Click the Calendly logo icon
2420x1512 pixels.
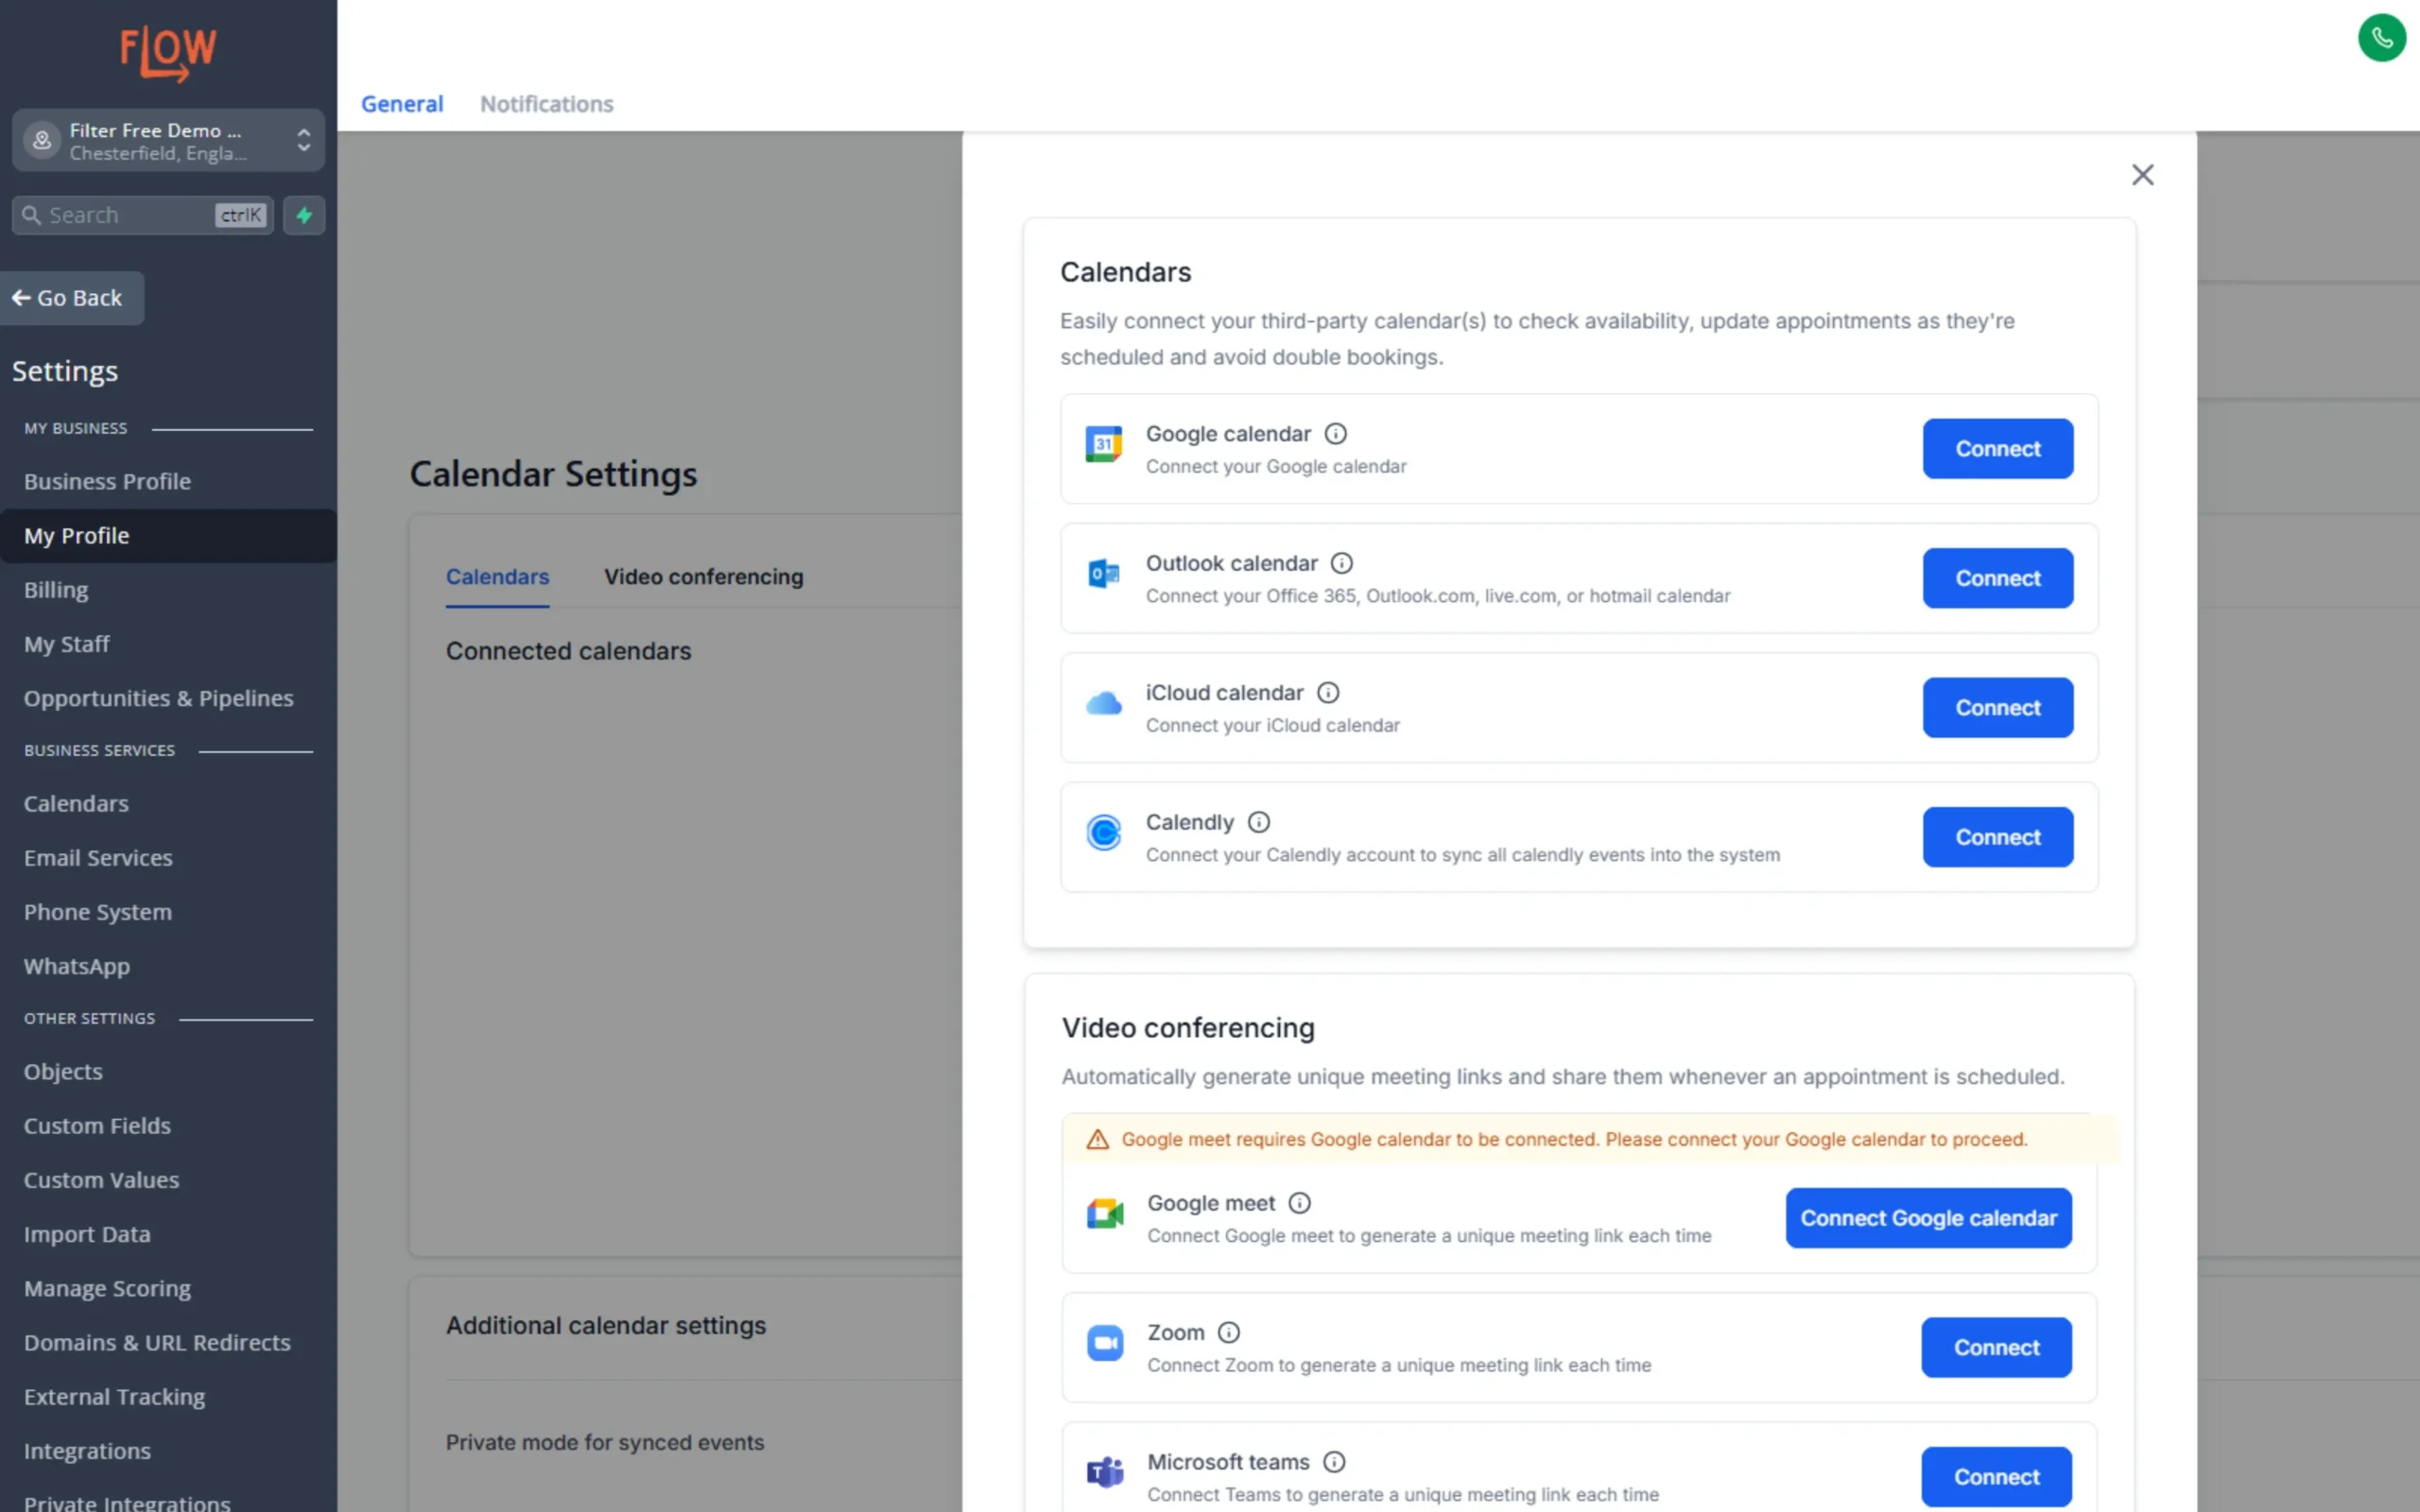[1104, 833]
